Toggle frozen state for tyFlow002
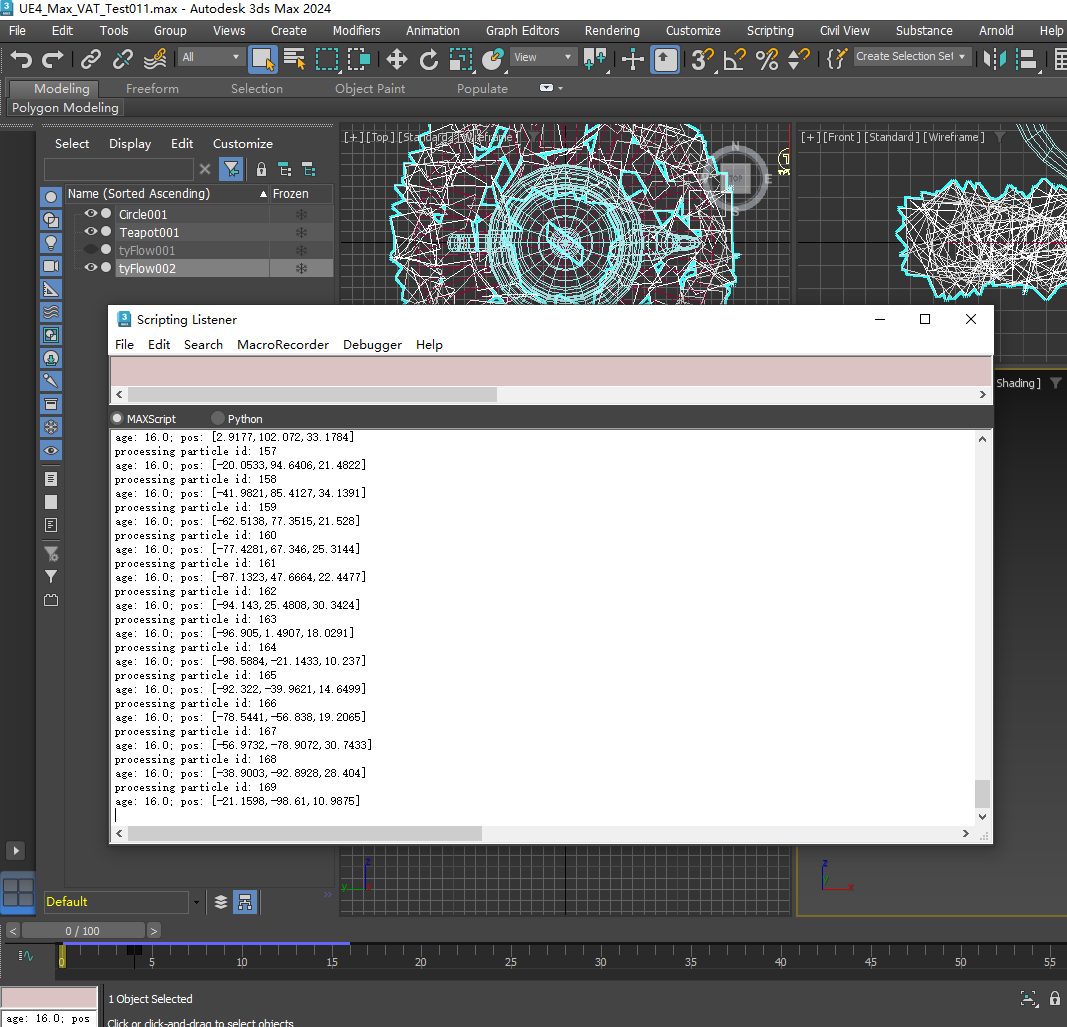This screenshot has height=1027, width=1067. [301, 269]
